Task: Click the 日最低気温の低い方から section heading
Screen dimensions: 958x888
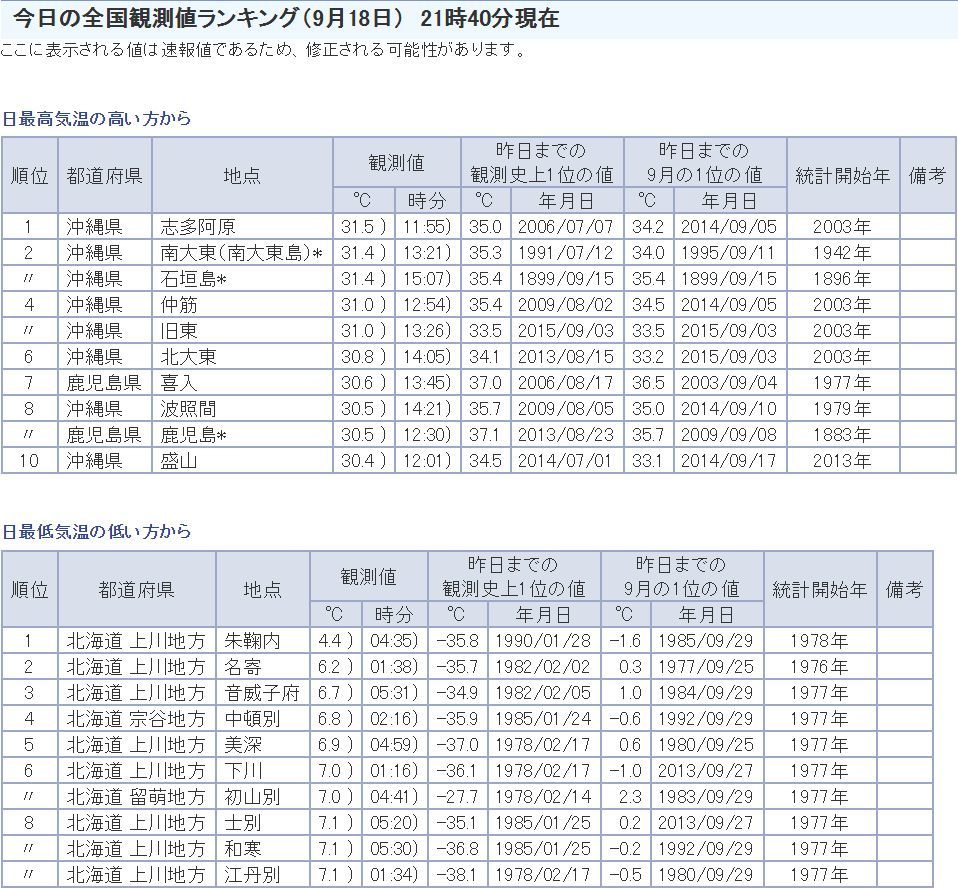Action: [x=96, y=532]
